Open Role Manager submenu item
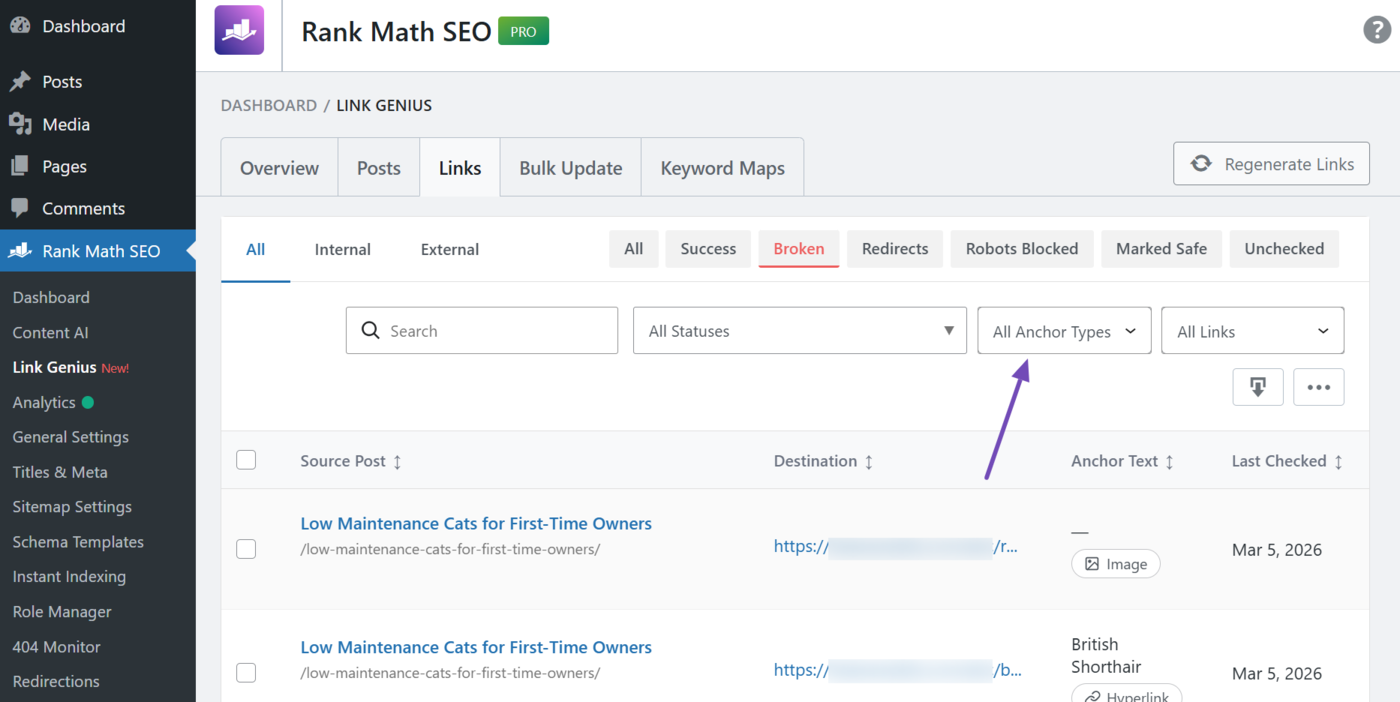 62,612
